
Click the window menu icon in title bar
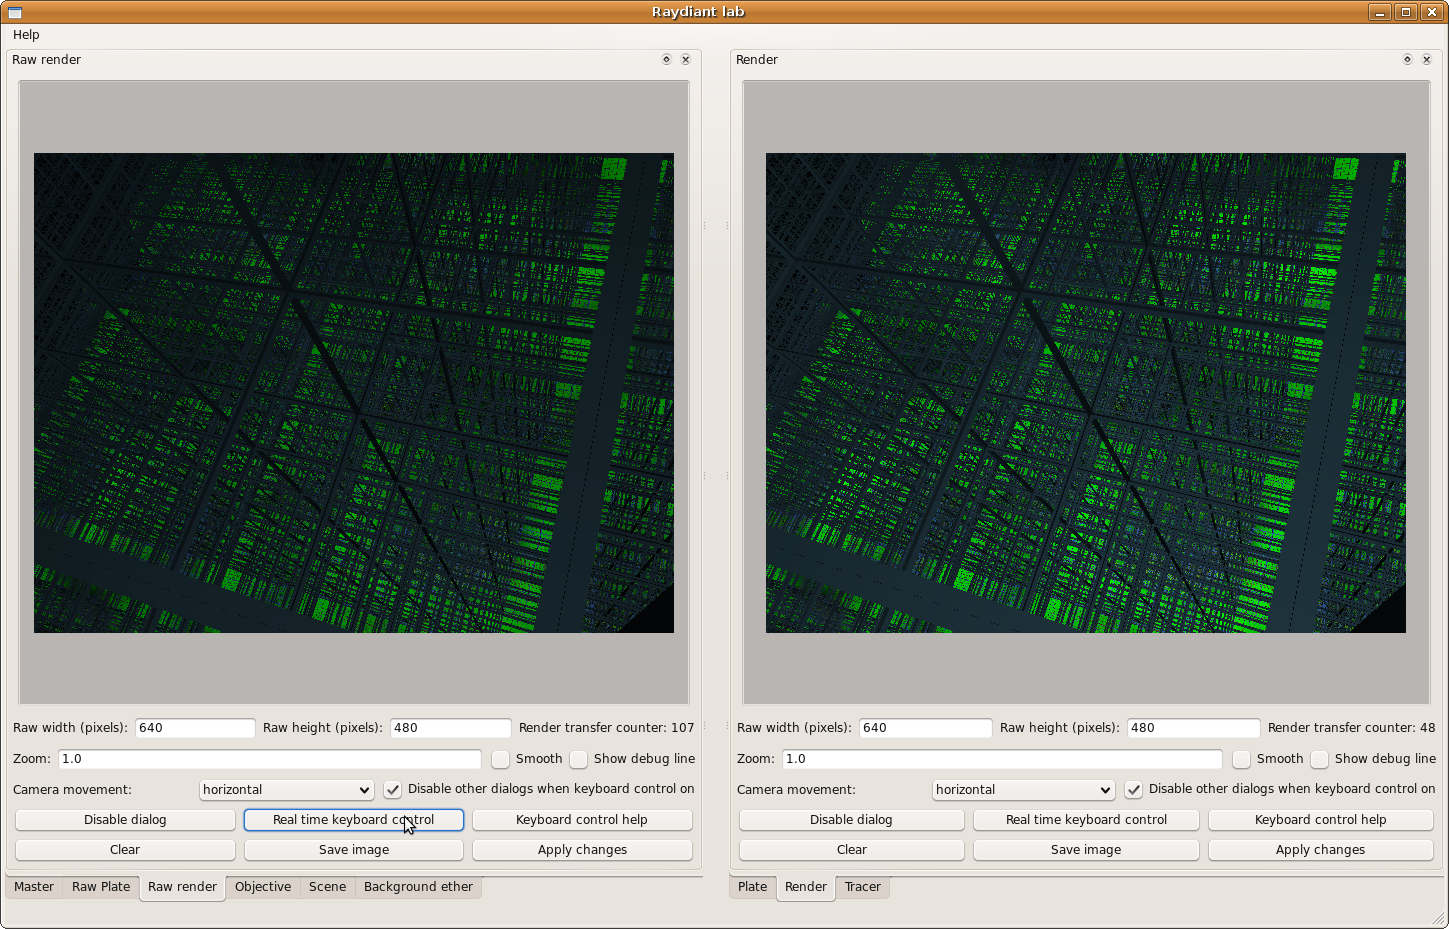click(14, 12)
